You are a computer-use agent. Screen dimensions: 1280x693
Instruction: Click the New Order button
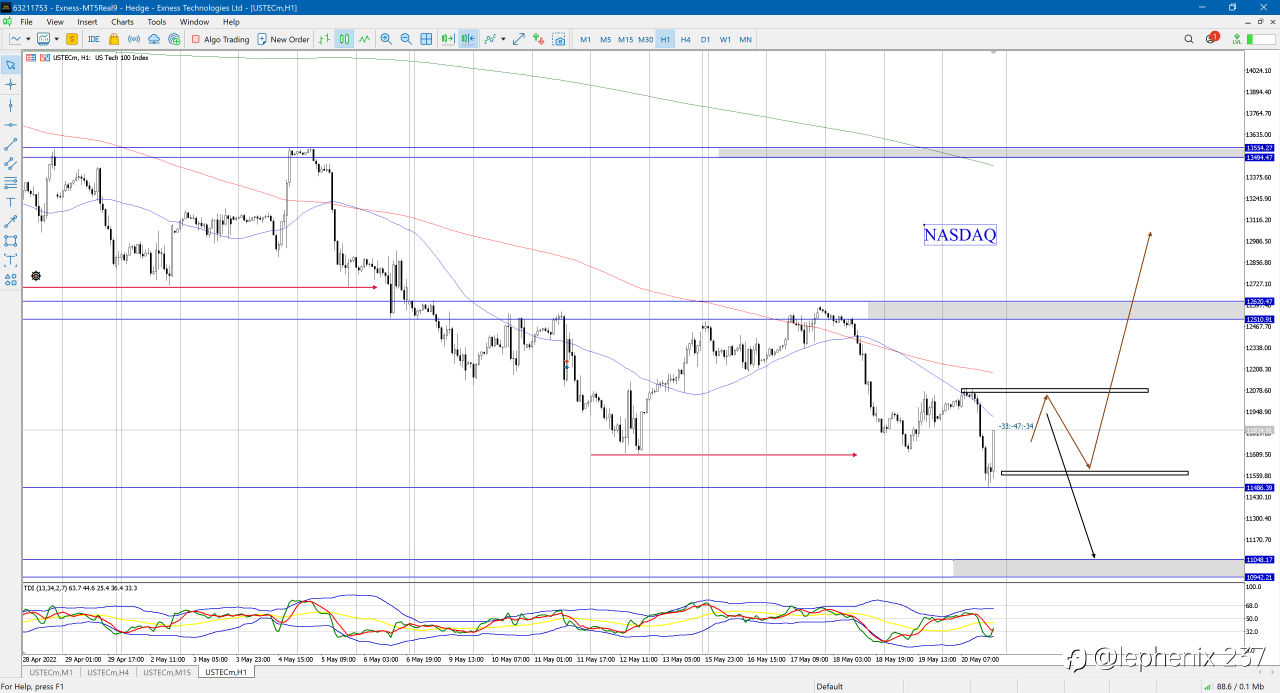(x=283, y=39)
